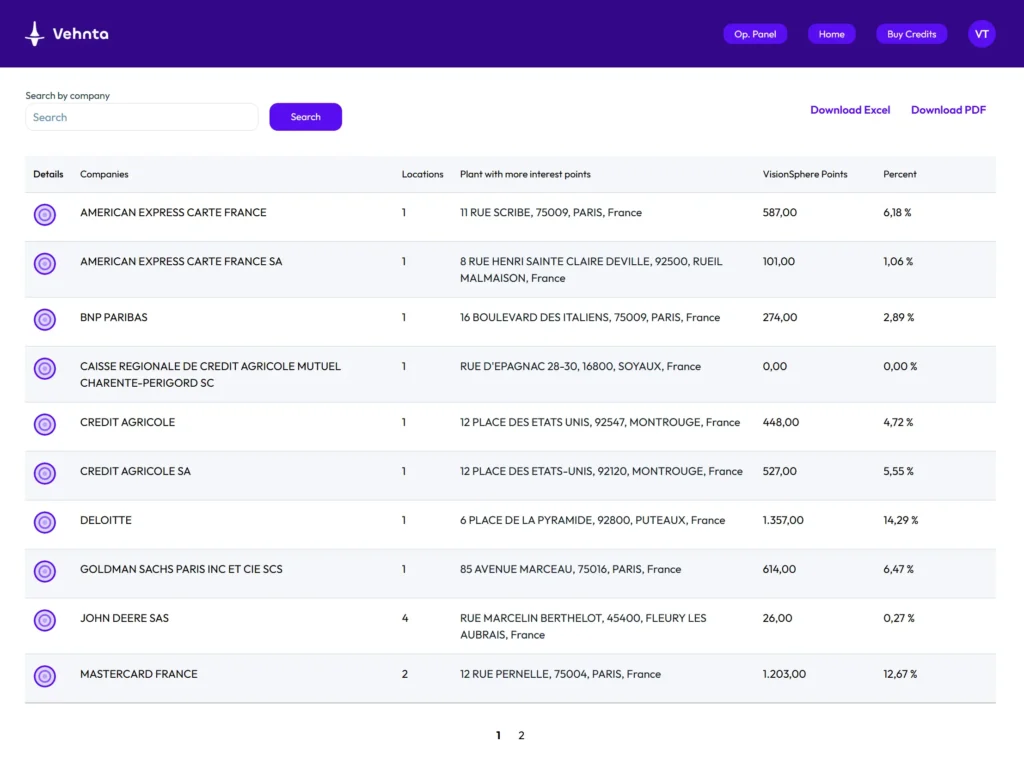The height and width of the screenshot is (760, 1024).
Task: Open details icon for MASTERCARD FRANCE
Action: (x=45, y=676)
